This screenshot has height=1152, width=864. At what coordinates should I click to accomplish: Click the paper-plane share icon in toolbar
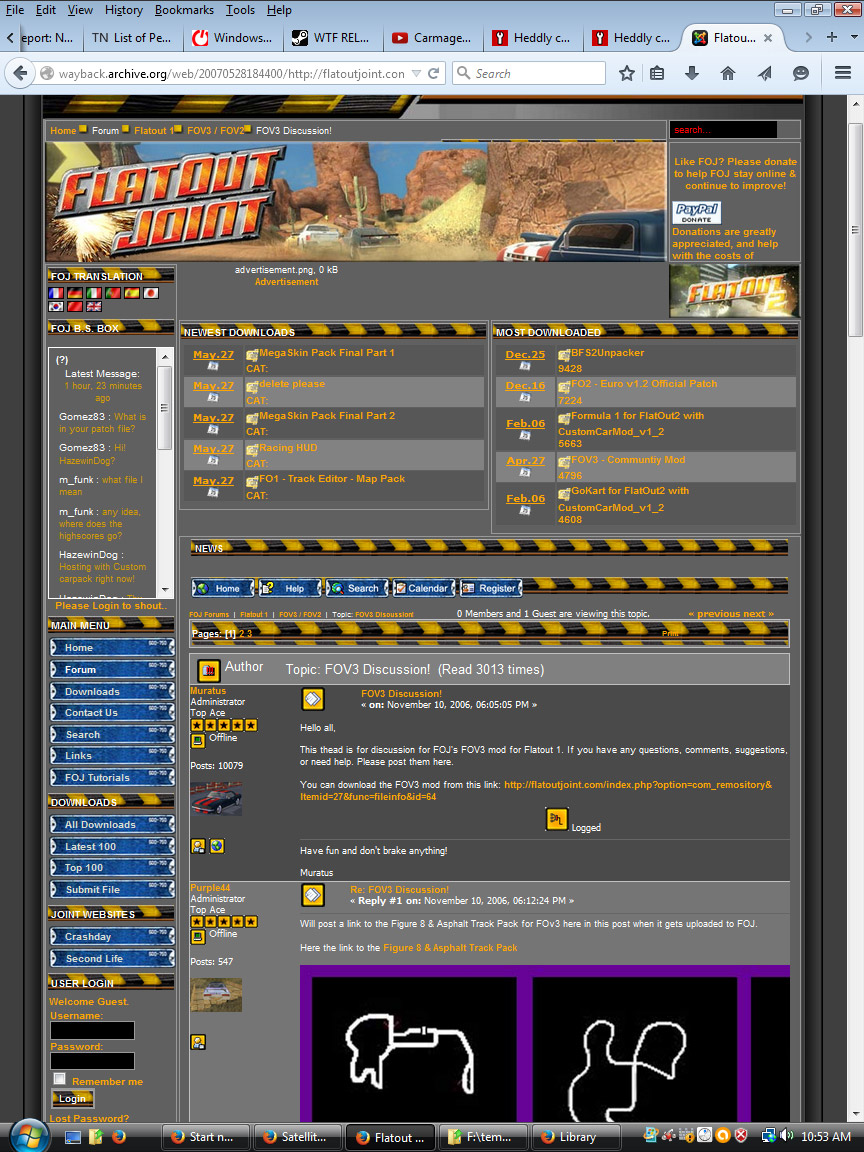(x=765, y=73)
